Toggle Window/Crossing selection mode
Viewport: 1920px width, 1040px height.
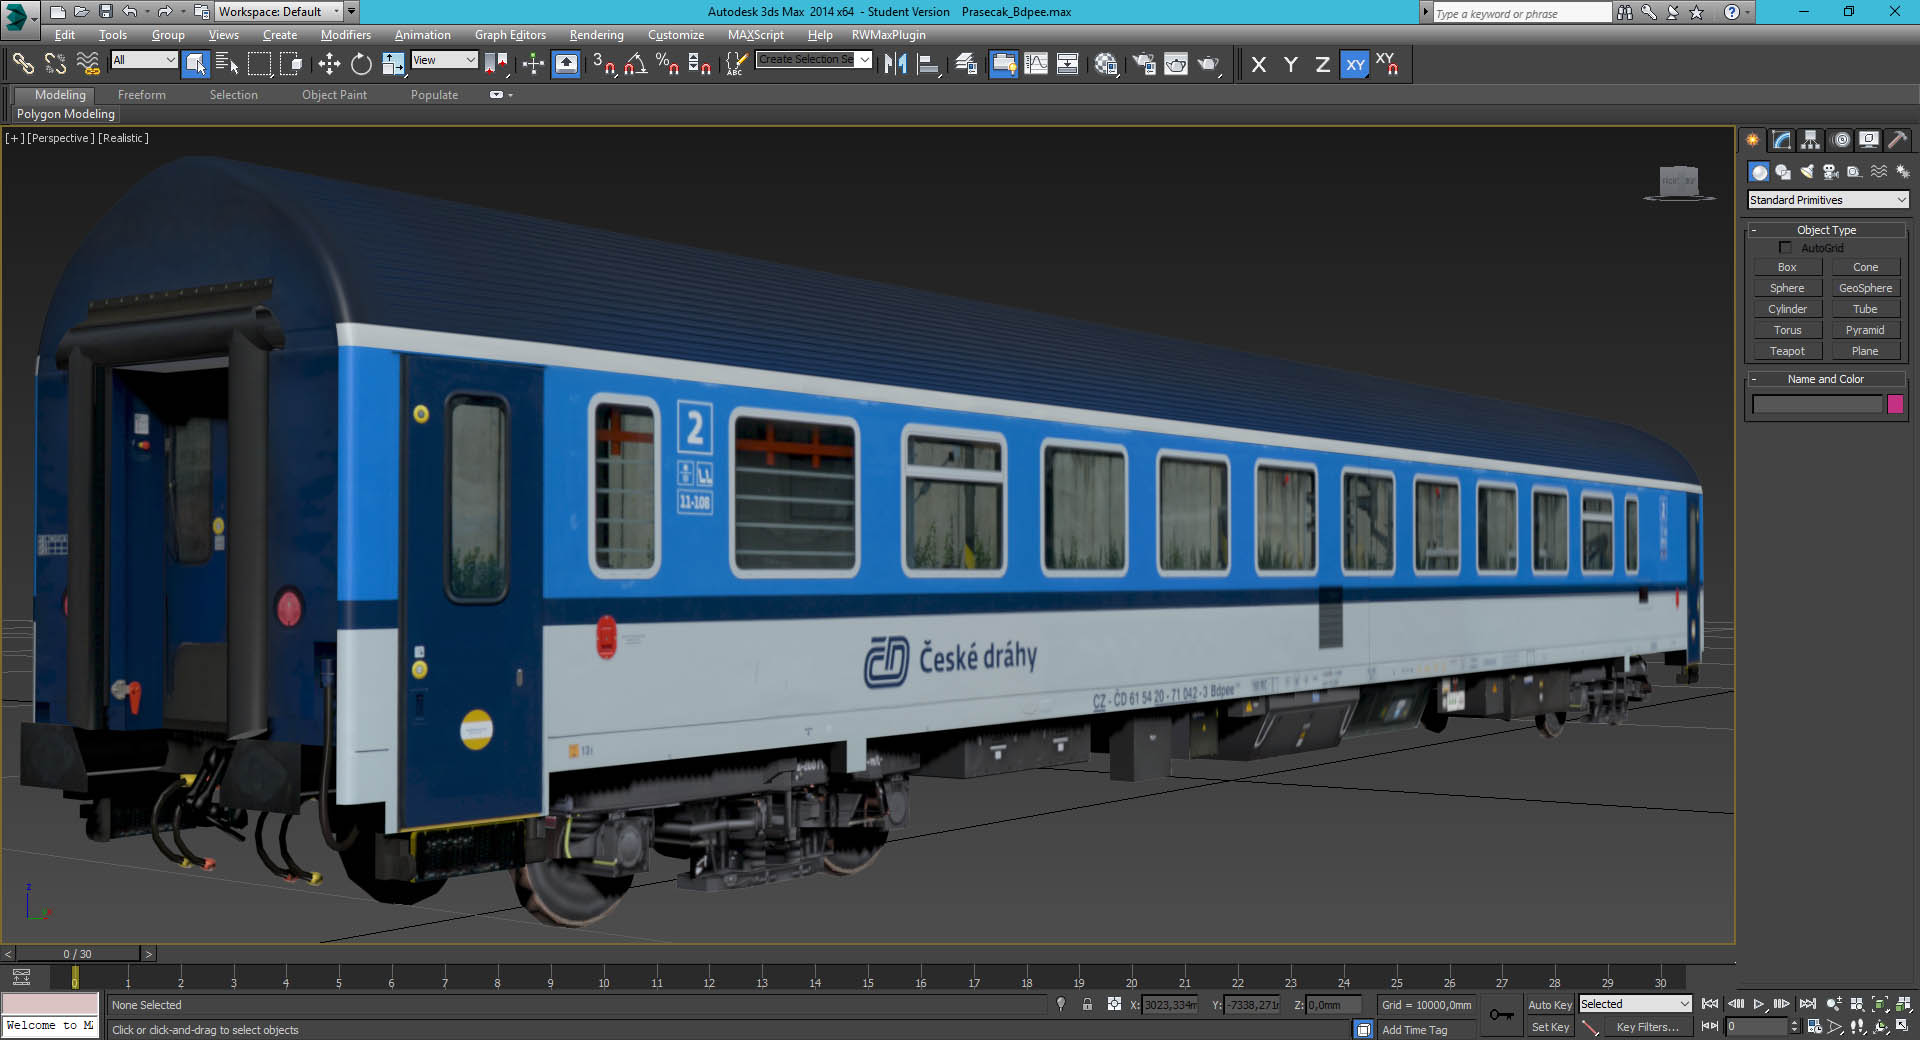[291, 64]
